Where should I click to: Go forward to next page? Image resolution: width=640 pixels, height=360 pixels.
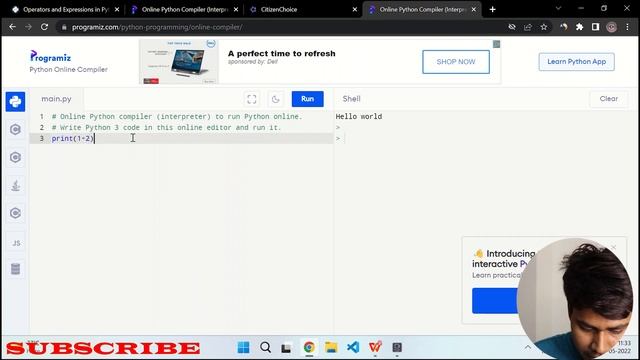pos(28,27)
